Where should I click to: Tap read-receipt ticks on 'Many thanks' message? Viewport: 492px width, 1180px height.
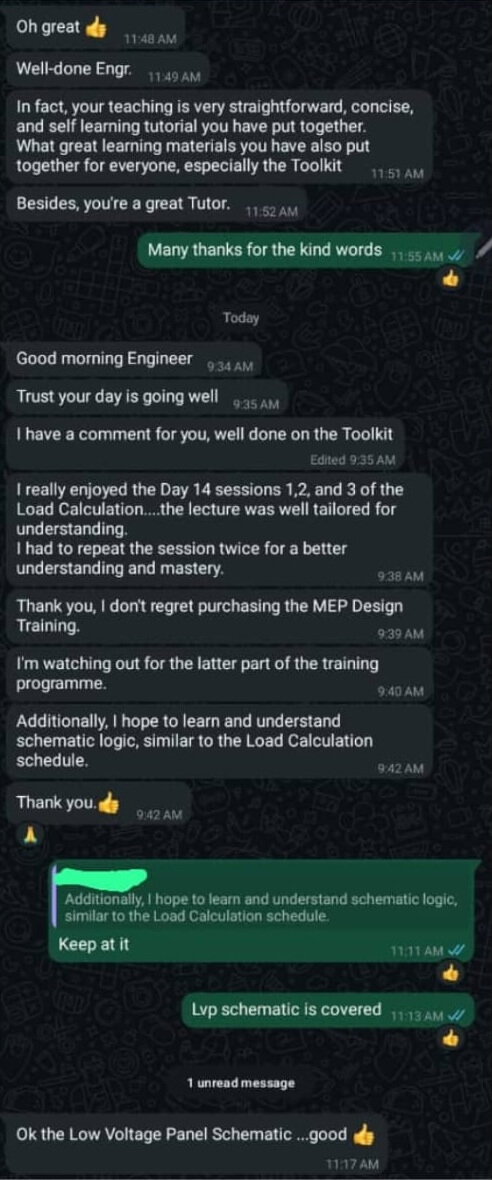click(455, 256)
